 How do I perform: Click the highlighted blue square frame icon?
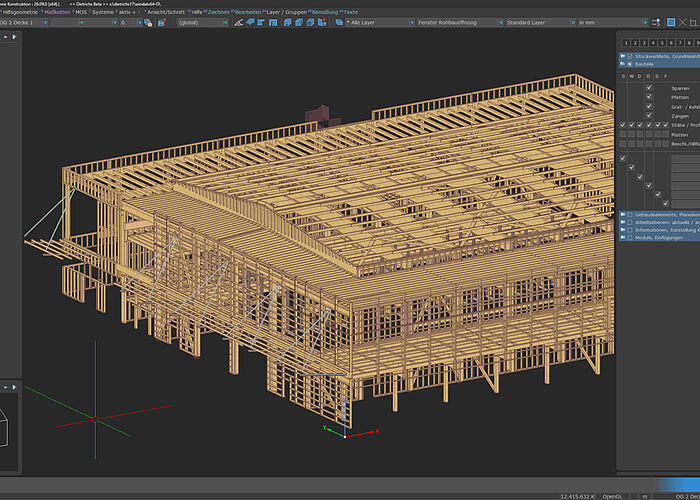pyautogui.click(x=671, y=22)
